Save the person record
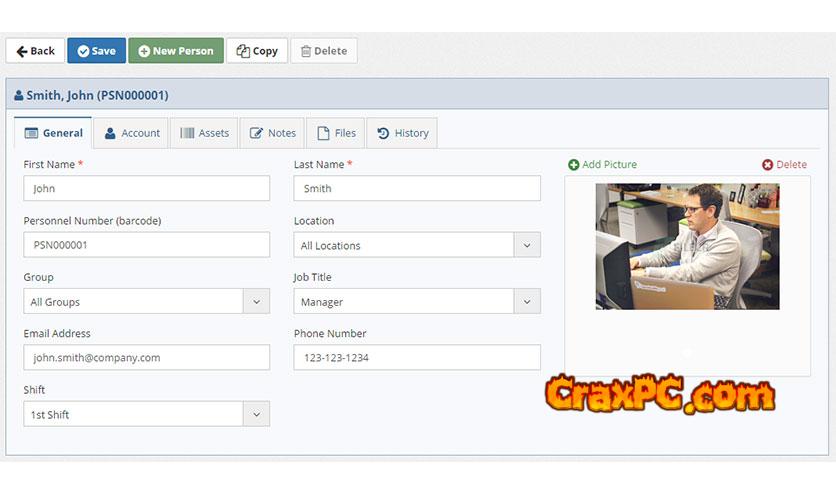This screenshot has height=484, width=836. pyautogui.click(x=96, y=51)
